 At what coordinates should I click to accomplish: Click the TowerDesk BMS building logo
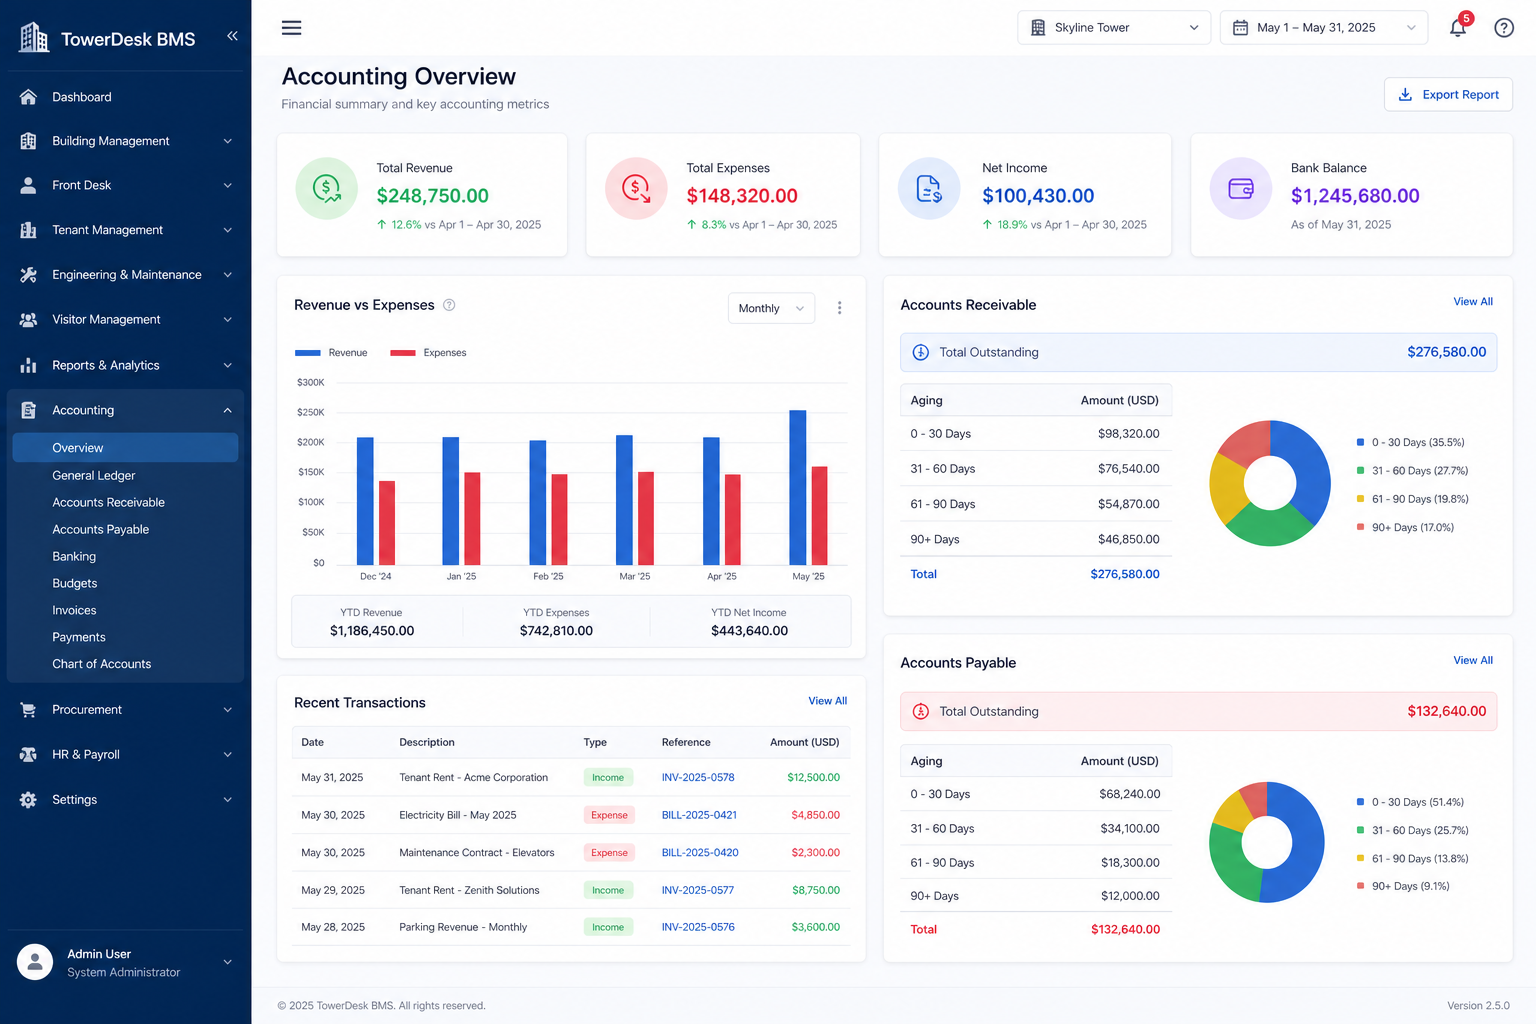(x=34, y=38)
